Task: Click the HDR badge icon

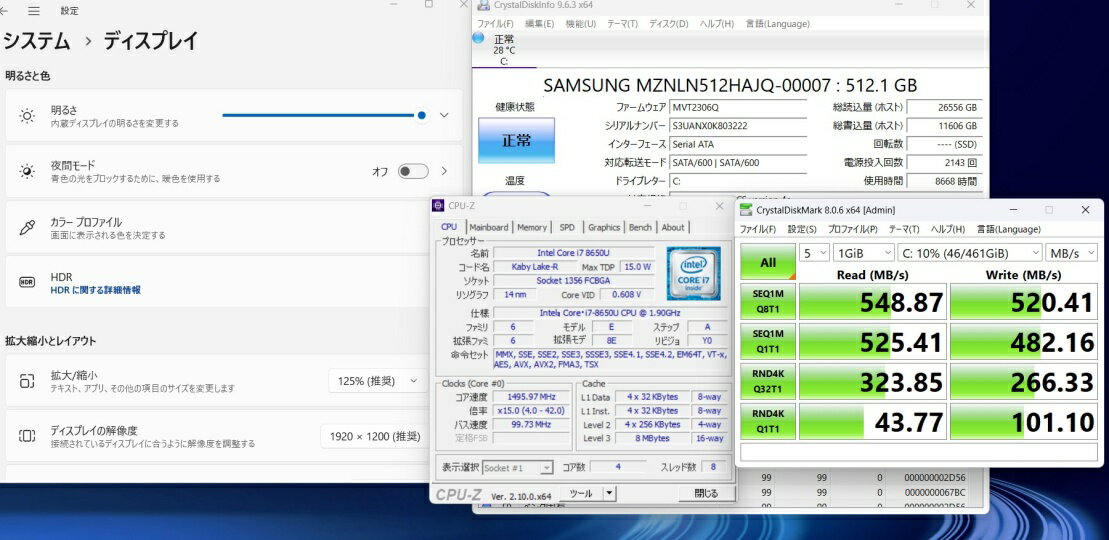Action: coord(27,283)
